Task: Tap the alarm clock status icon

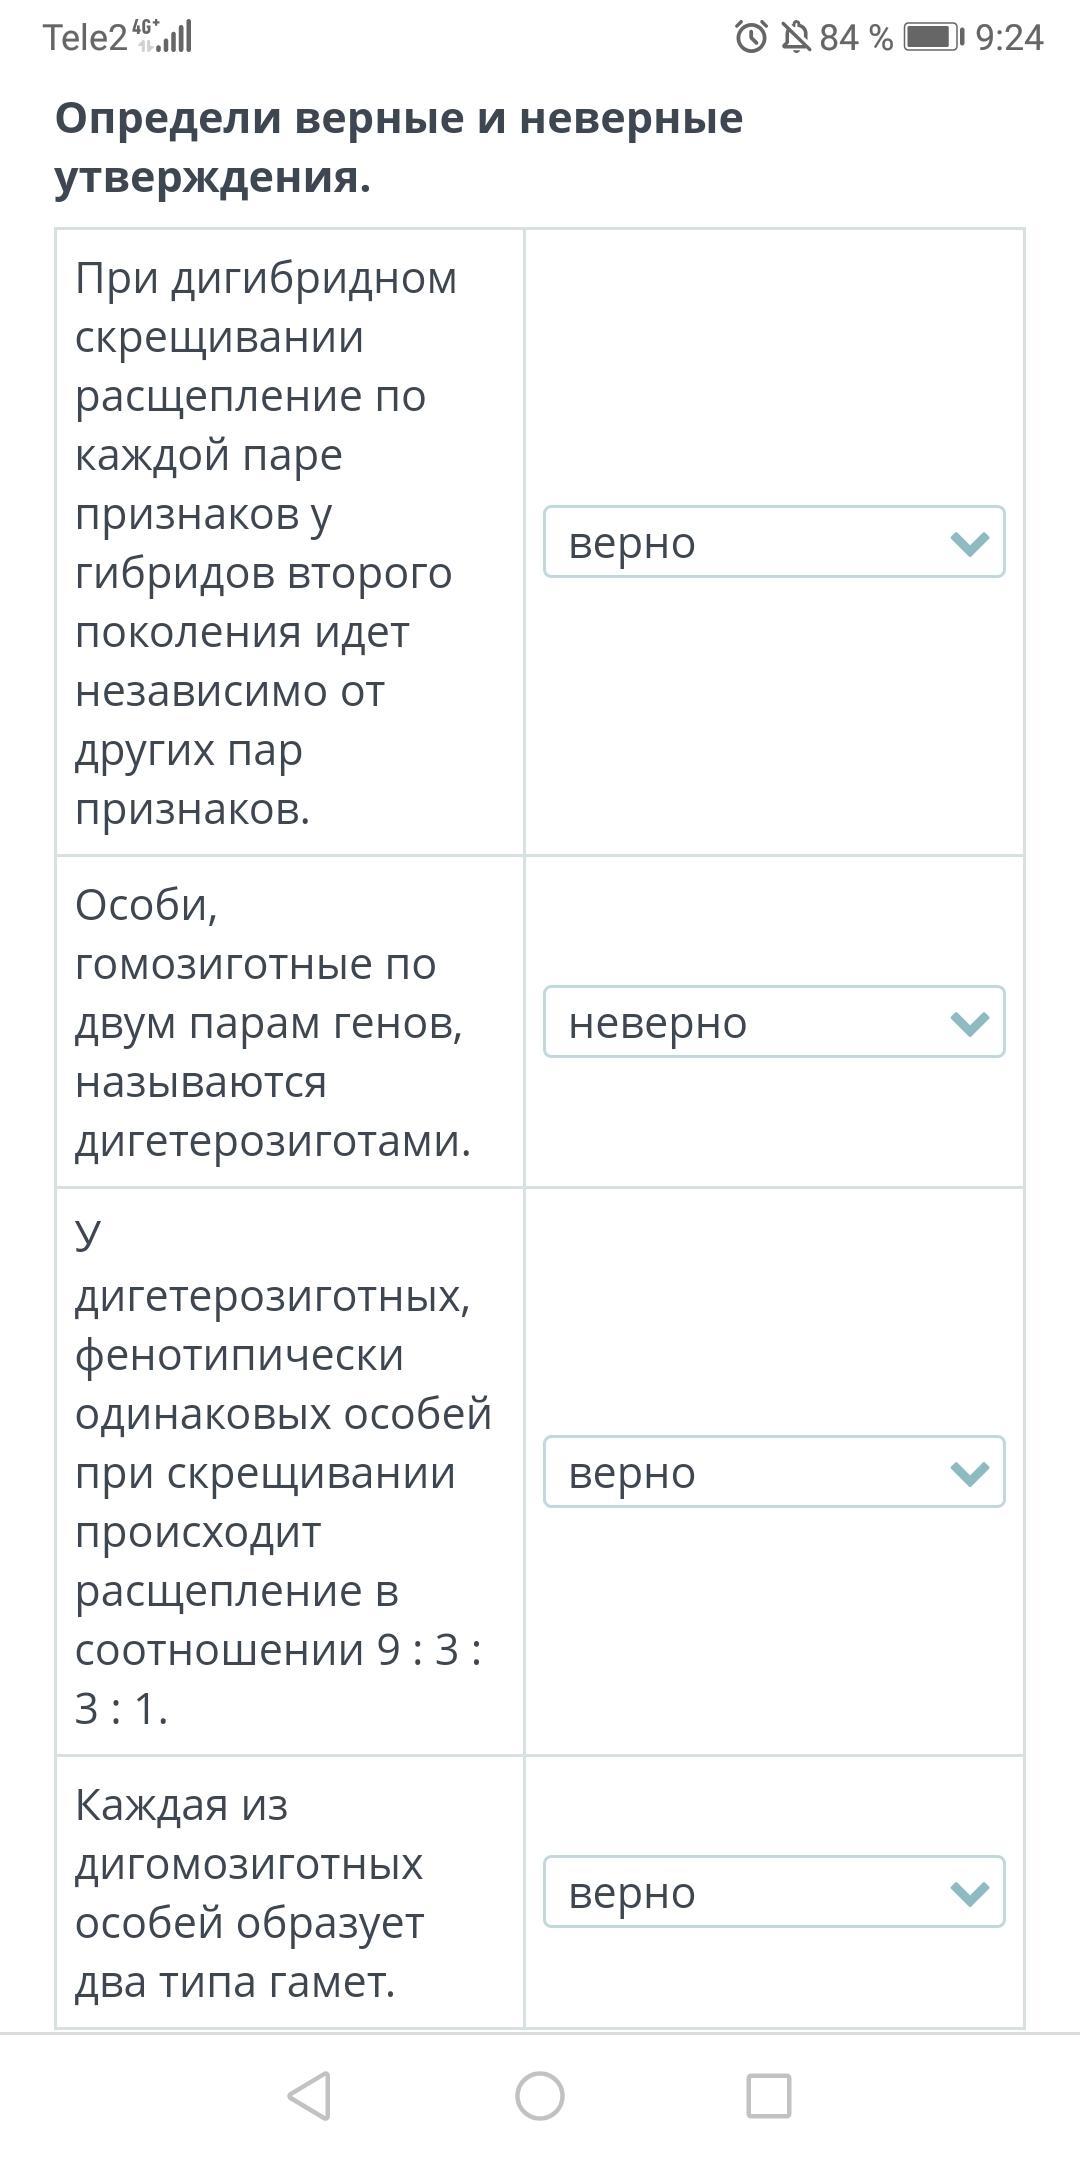Action: tap(751, 38)
